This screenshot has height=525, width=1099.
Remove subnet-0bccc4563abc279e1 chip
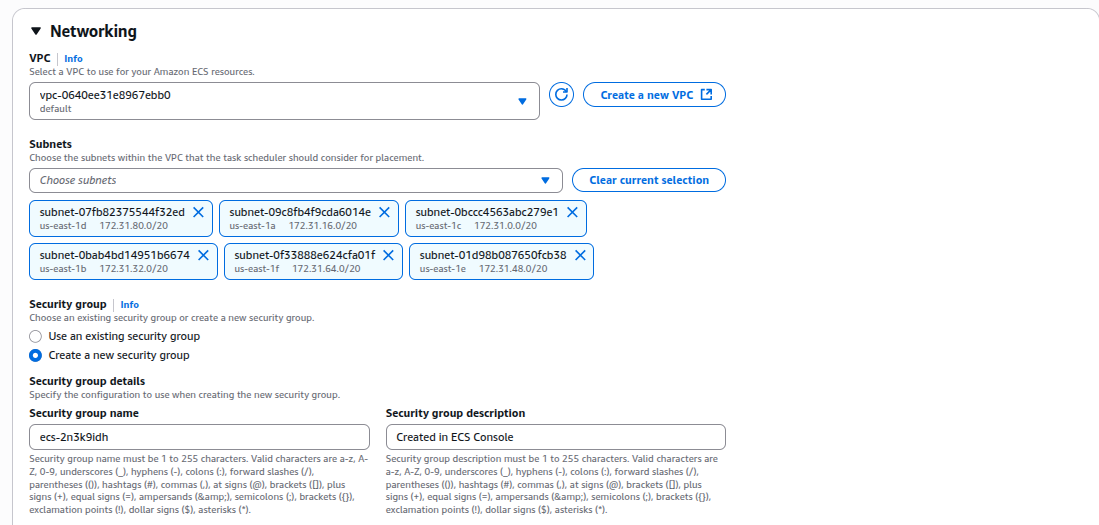coord(572,212)
